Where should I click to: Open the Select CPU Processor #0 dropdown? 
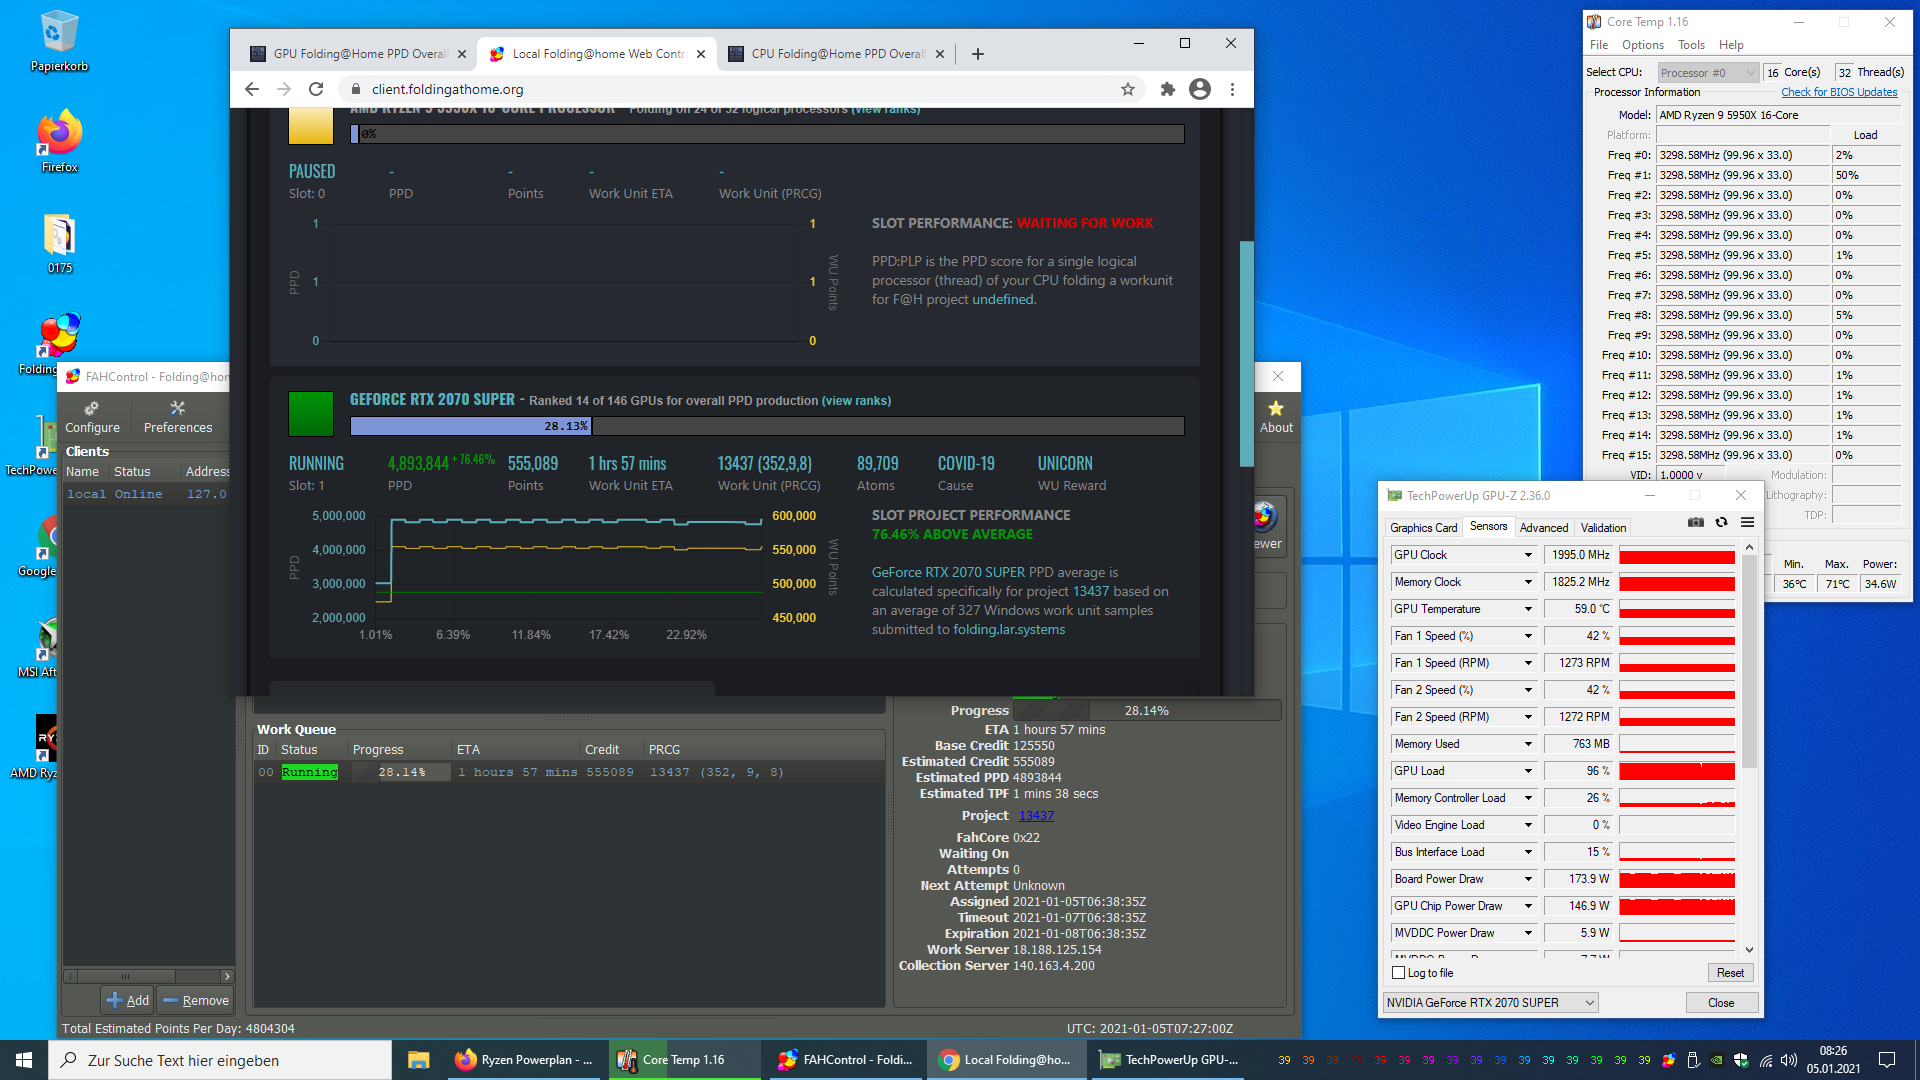(1707, 72)
